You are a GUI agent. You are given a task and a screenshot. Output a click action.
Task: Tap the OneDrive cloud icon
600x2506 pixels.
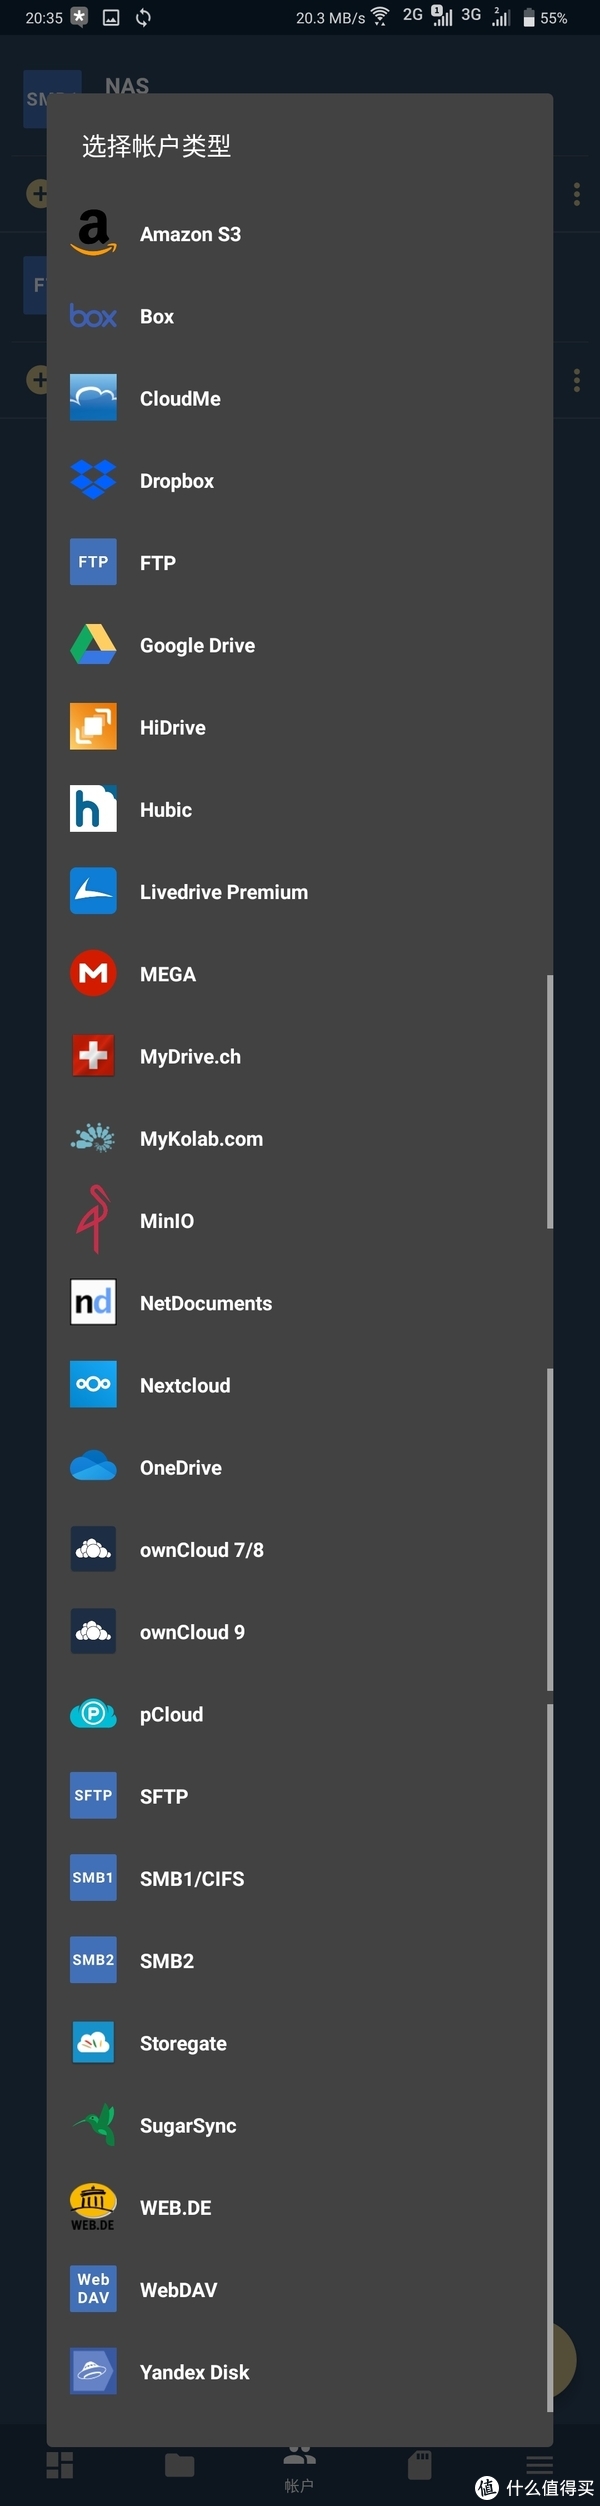(93, 1467)
